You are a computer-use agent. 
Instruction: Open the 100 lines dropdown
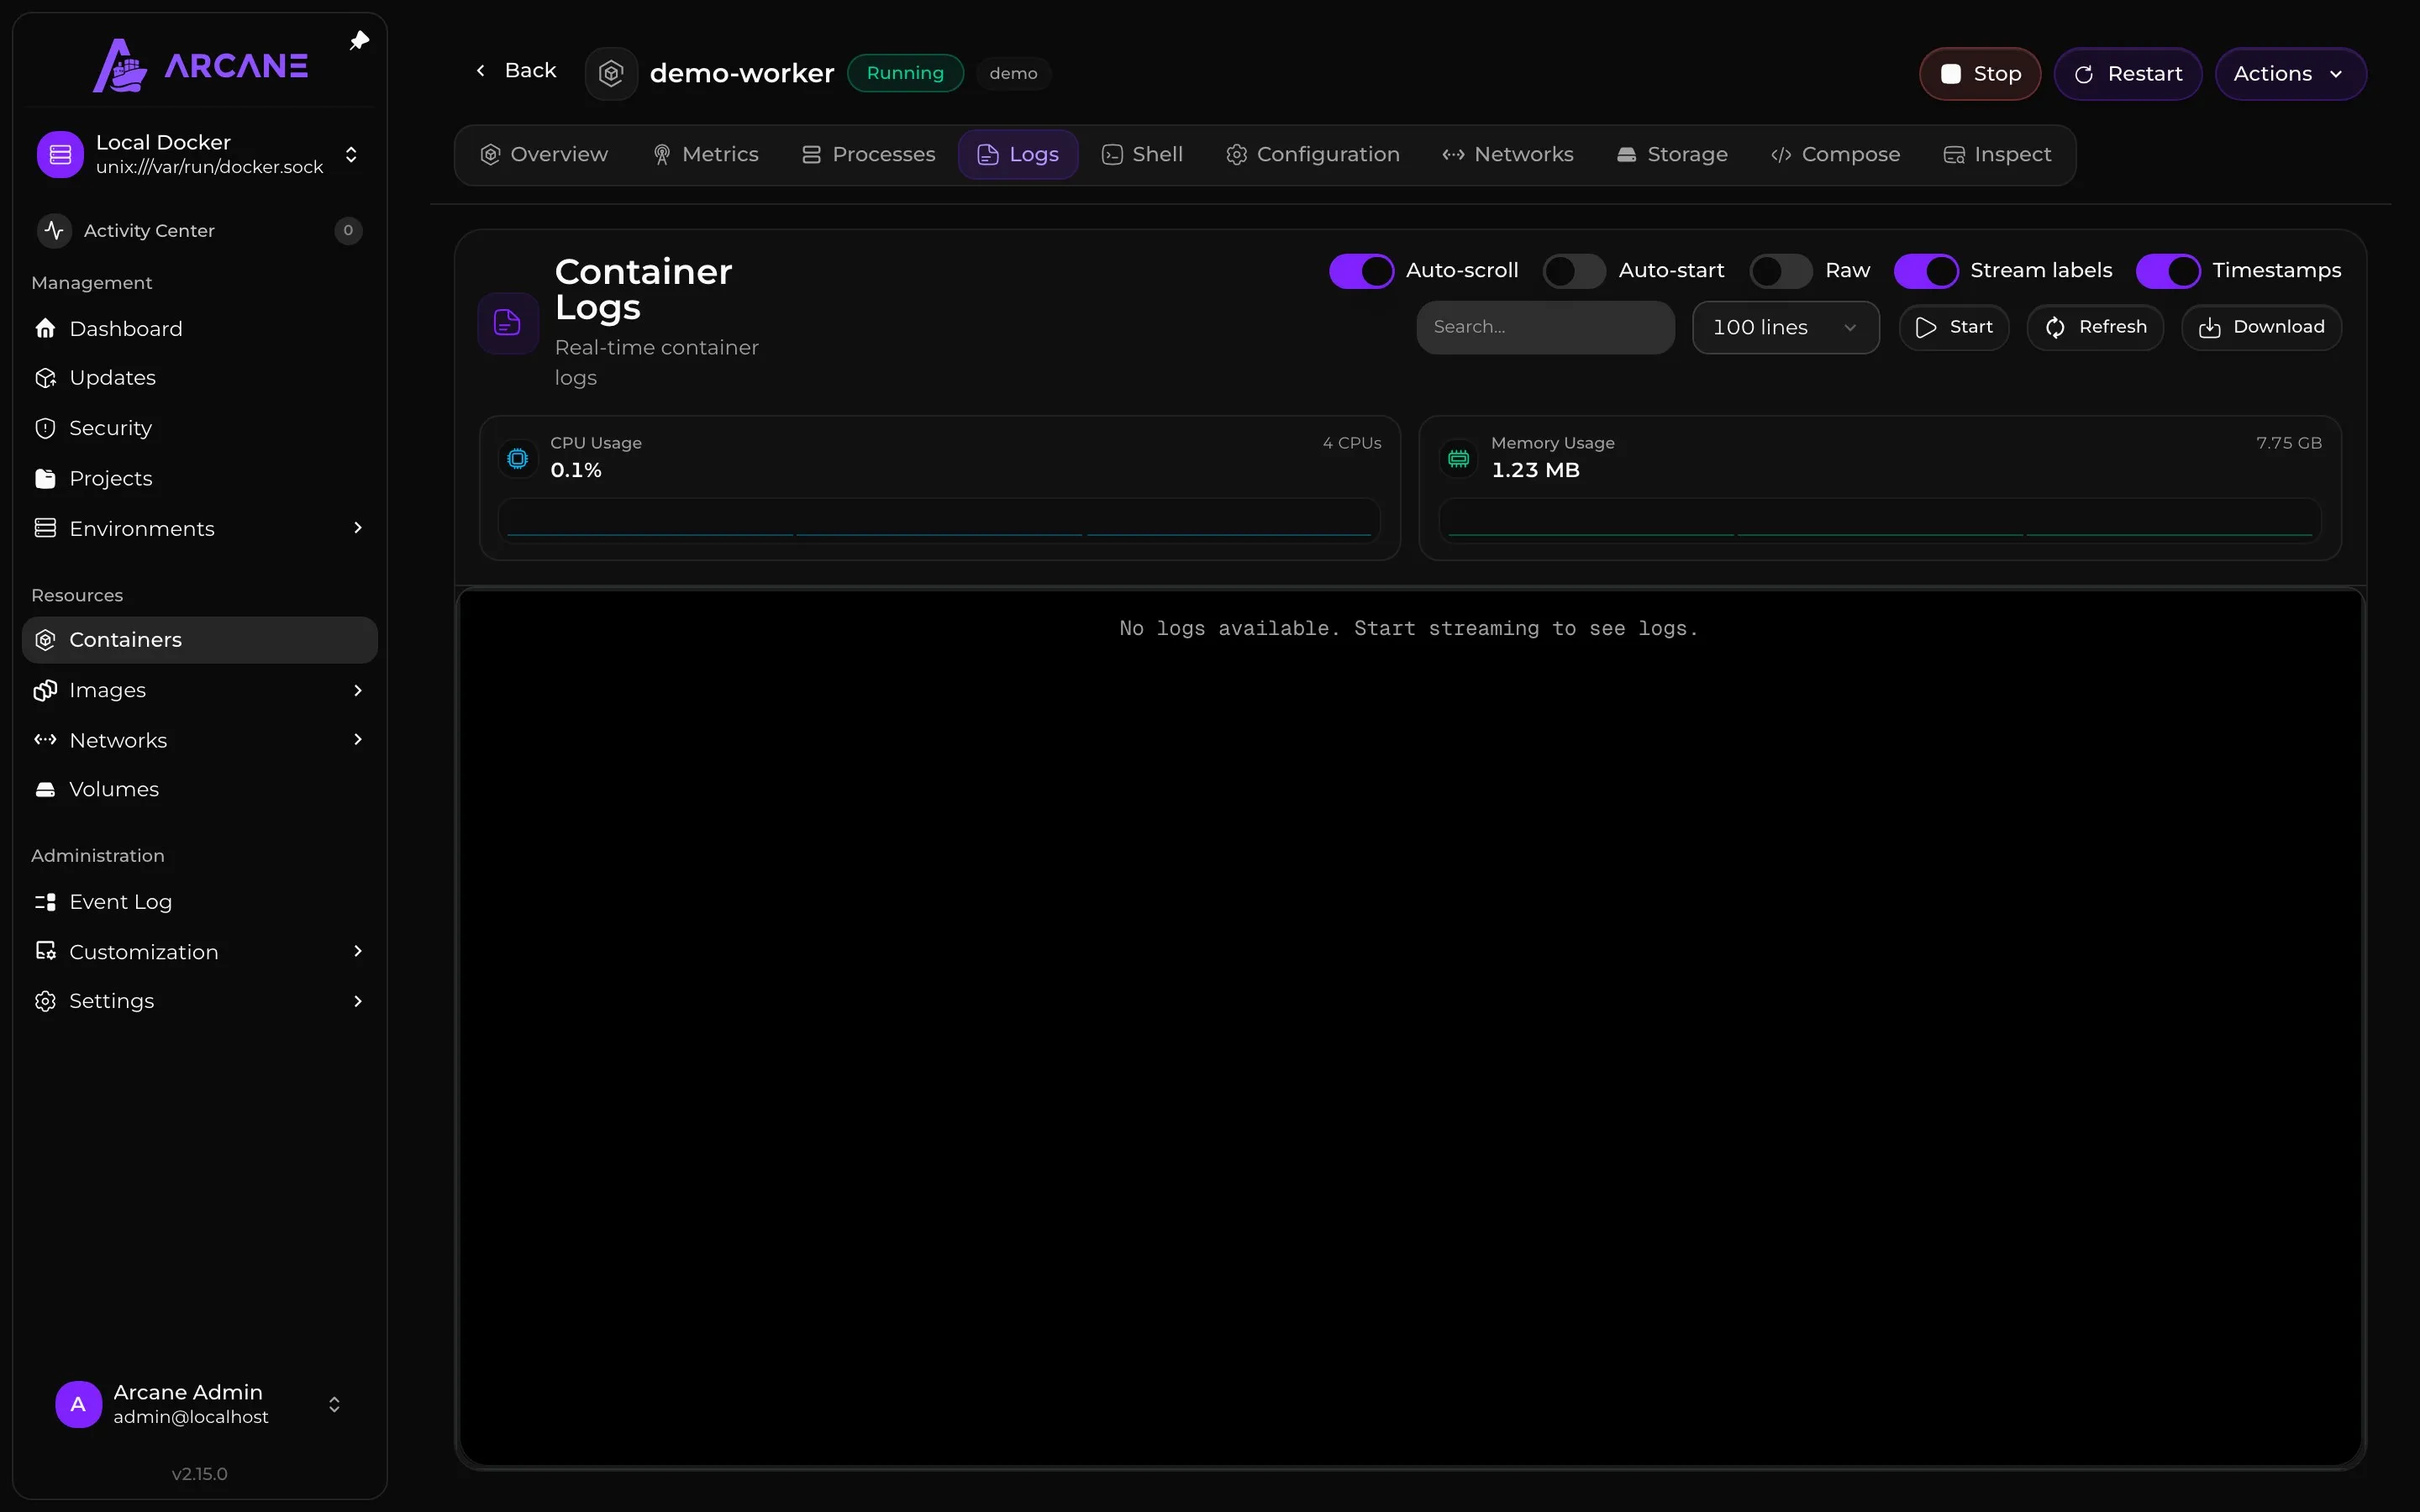[x=1785, y=327]
